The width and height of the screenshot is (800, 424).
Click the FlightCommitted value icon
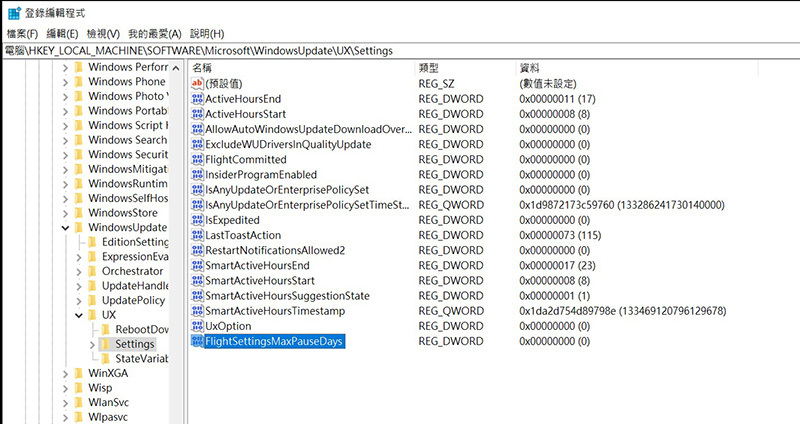[x=197, y=159]
